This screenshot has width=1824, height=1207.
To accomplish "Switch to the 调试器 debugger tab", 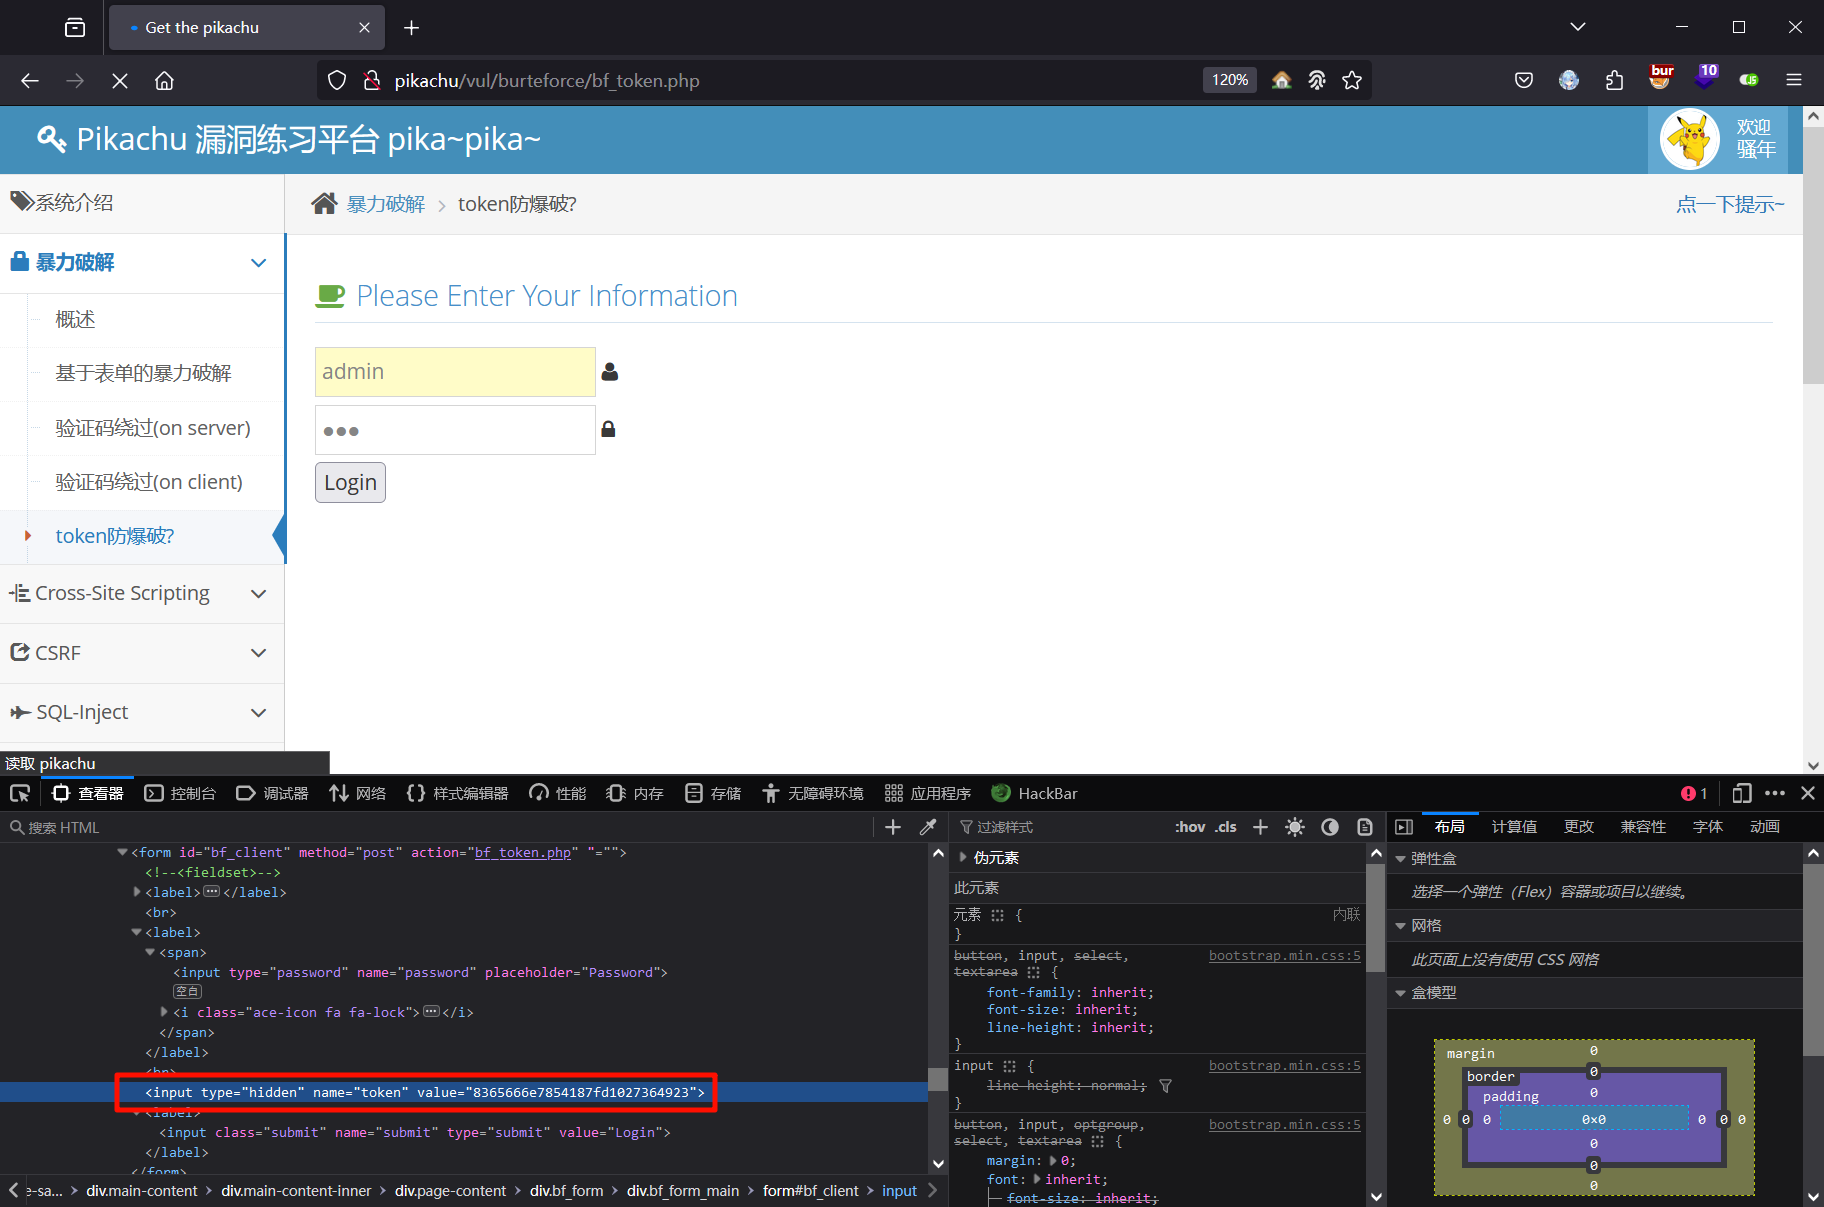I will click(x=272, y=793).
